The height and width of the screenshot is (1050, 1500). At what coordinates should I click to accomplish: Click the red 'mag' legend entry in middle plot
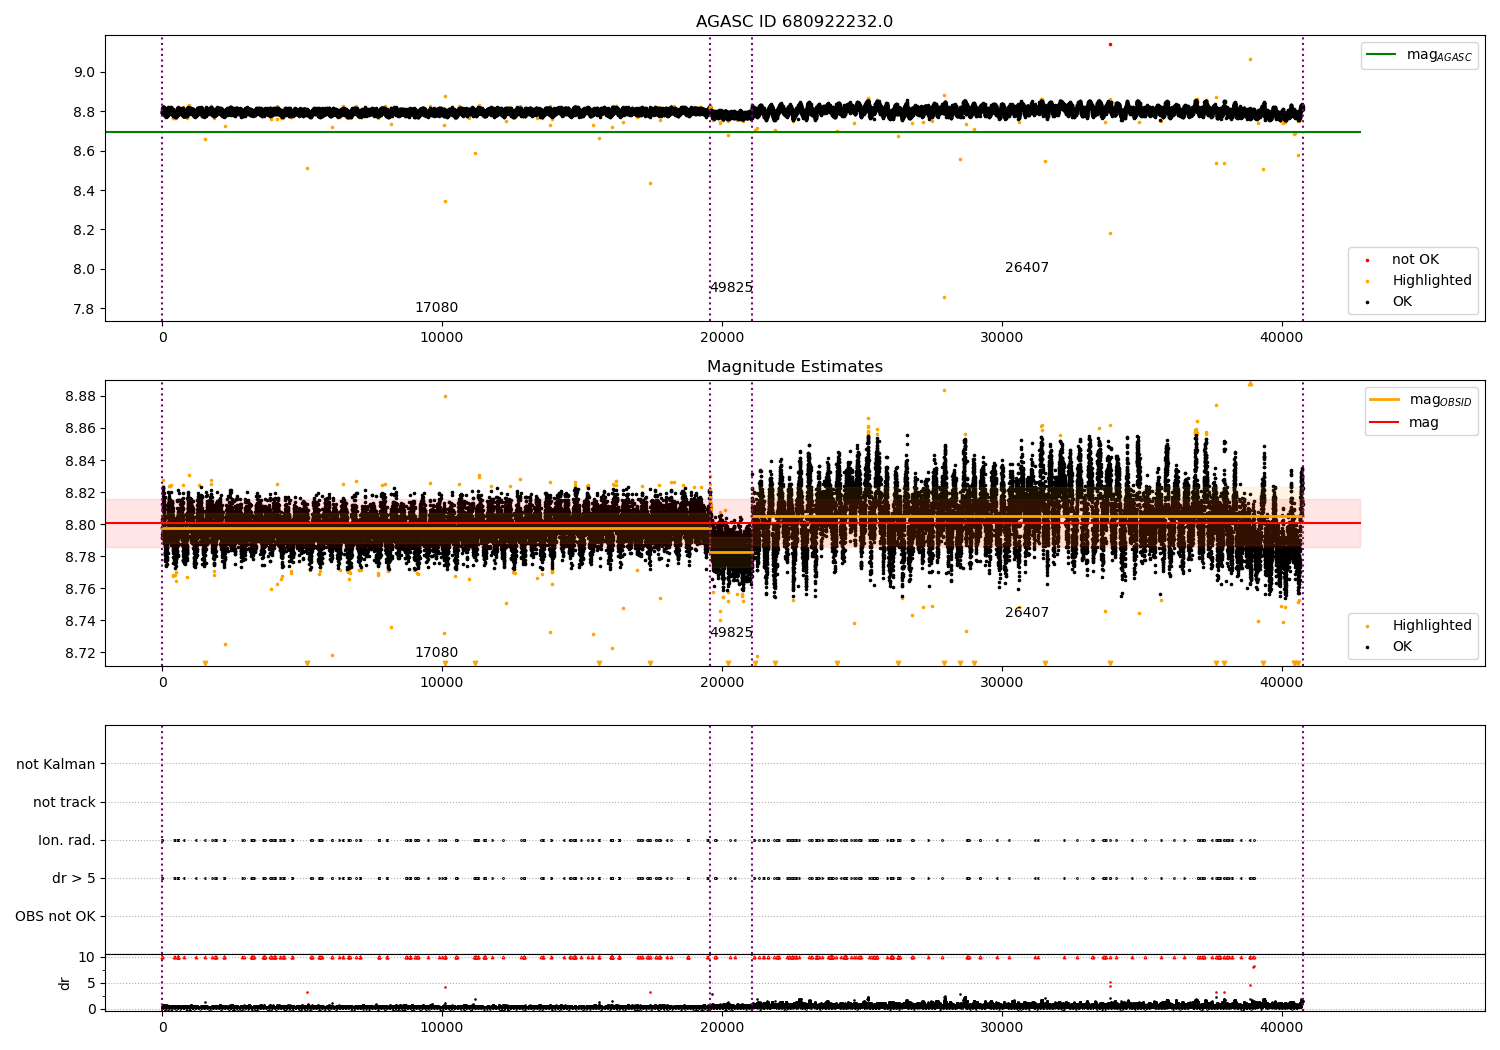coord(1404,422)
